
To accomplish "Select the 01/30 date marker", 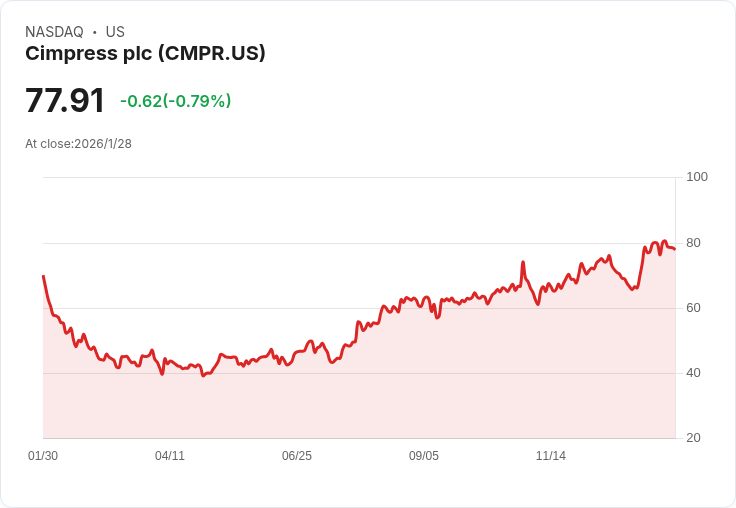I will [x=43, y=456].
